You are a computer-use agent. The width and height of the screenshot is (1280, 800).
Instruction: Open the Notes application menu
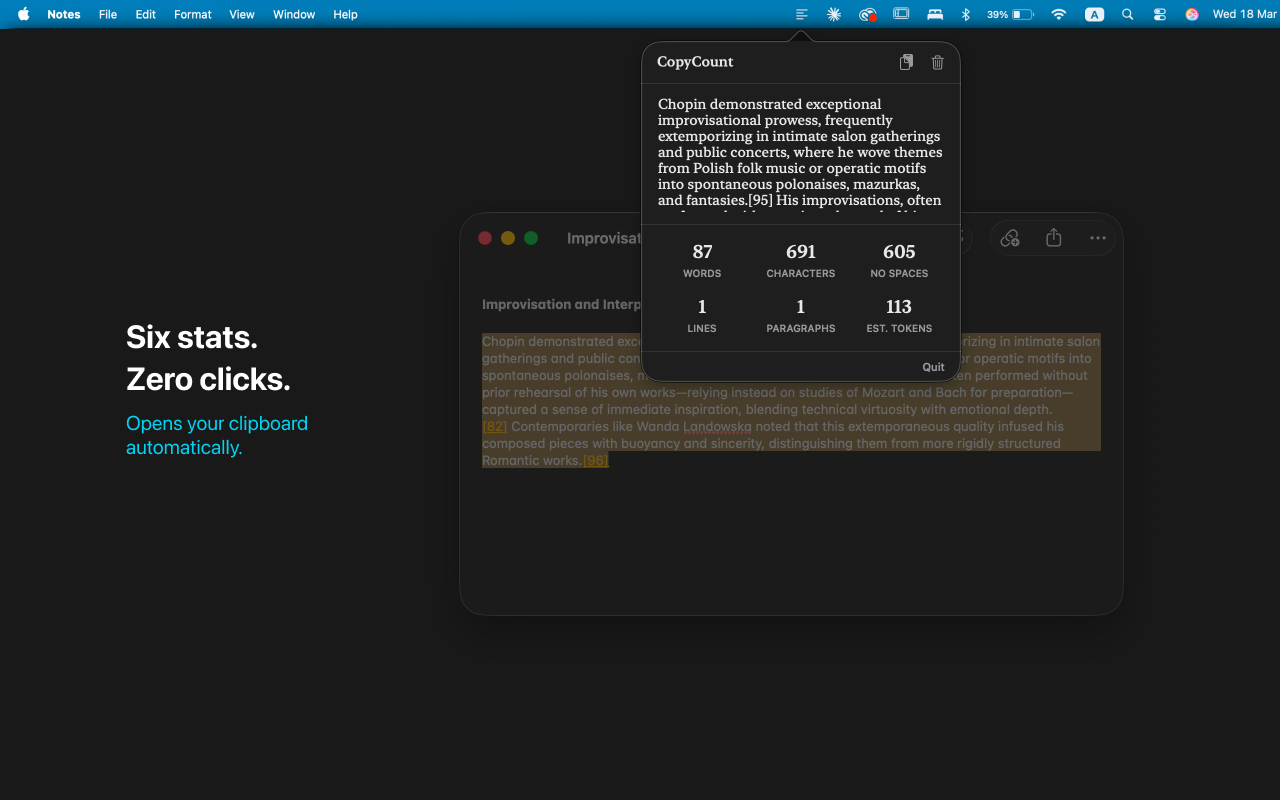click(64, 14)
